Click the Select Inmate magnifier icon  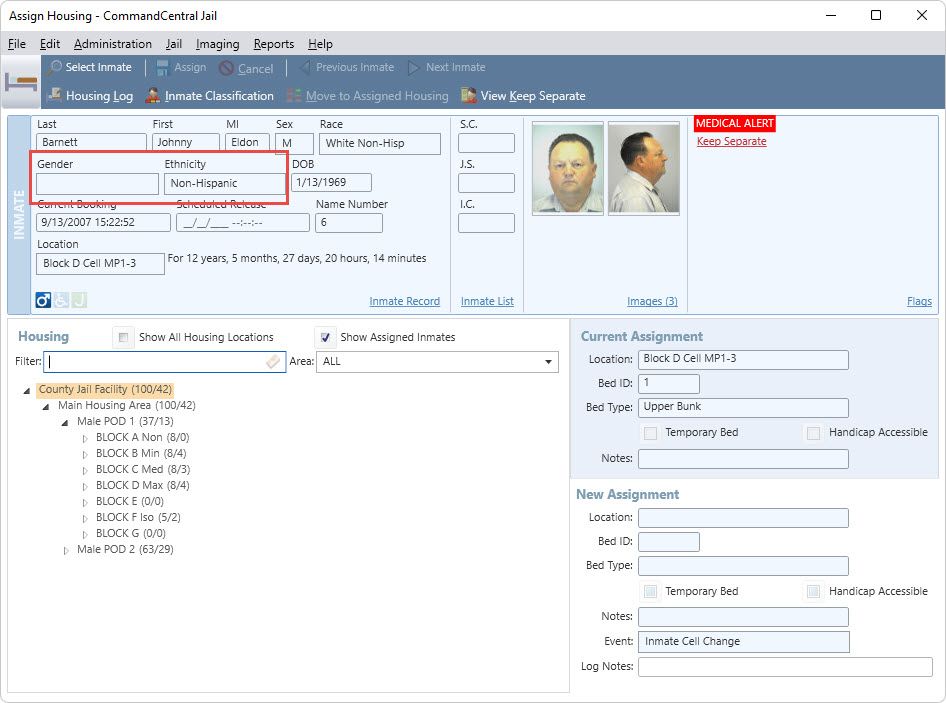[55, 68]
